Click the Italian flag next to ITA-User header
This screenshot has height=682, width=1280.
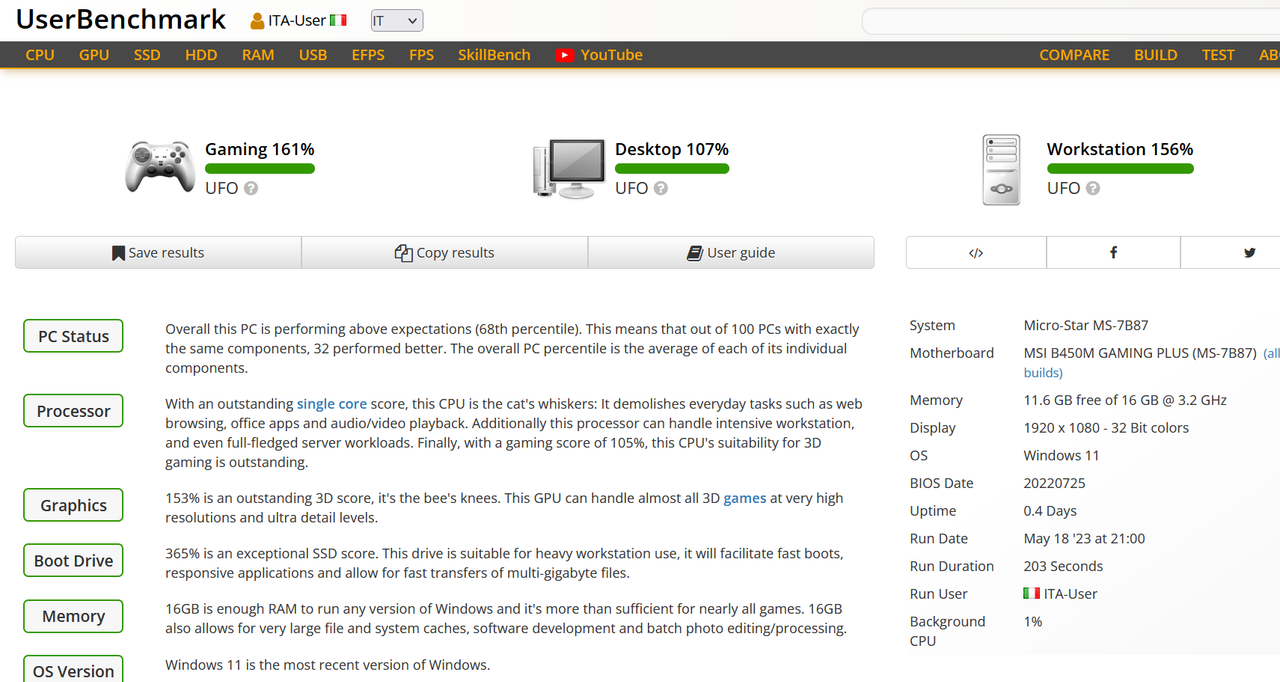(x=338, y=20)
